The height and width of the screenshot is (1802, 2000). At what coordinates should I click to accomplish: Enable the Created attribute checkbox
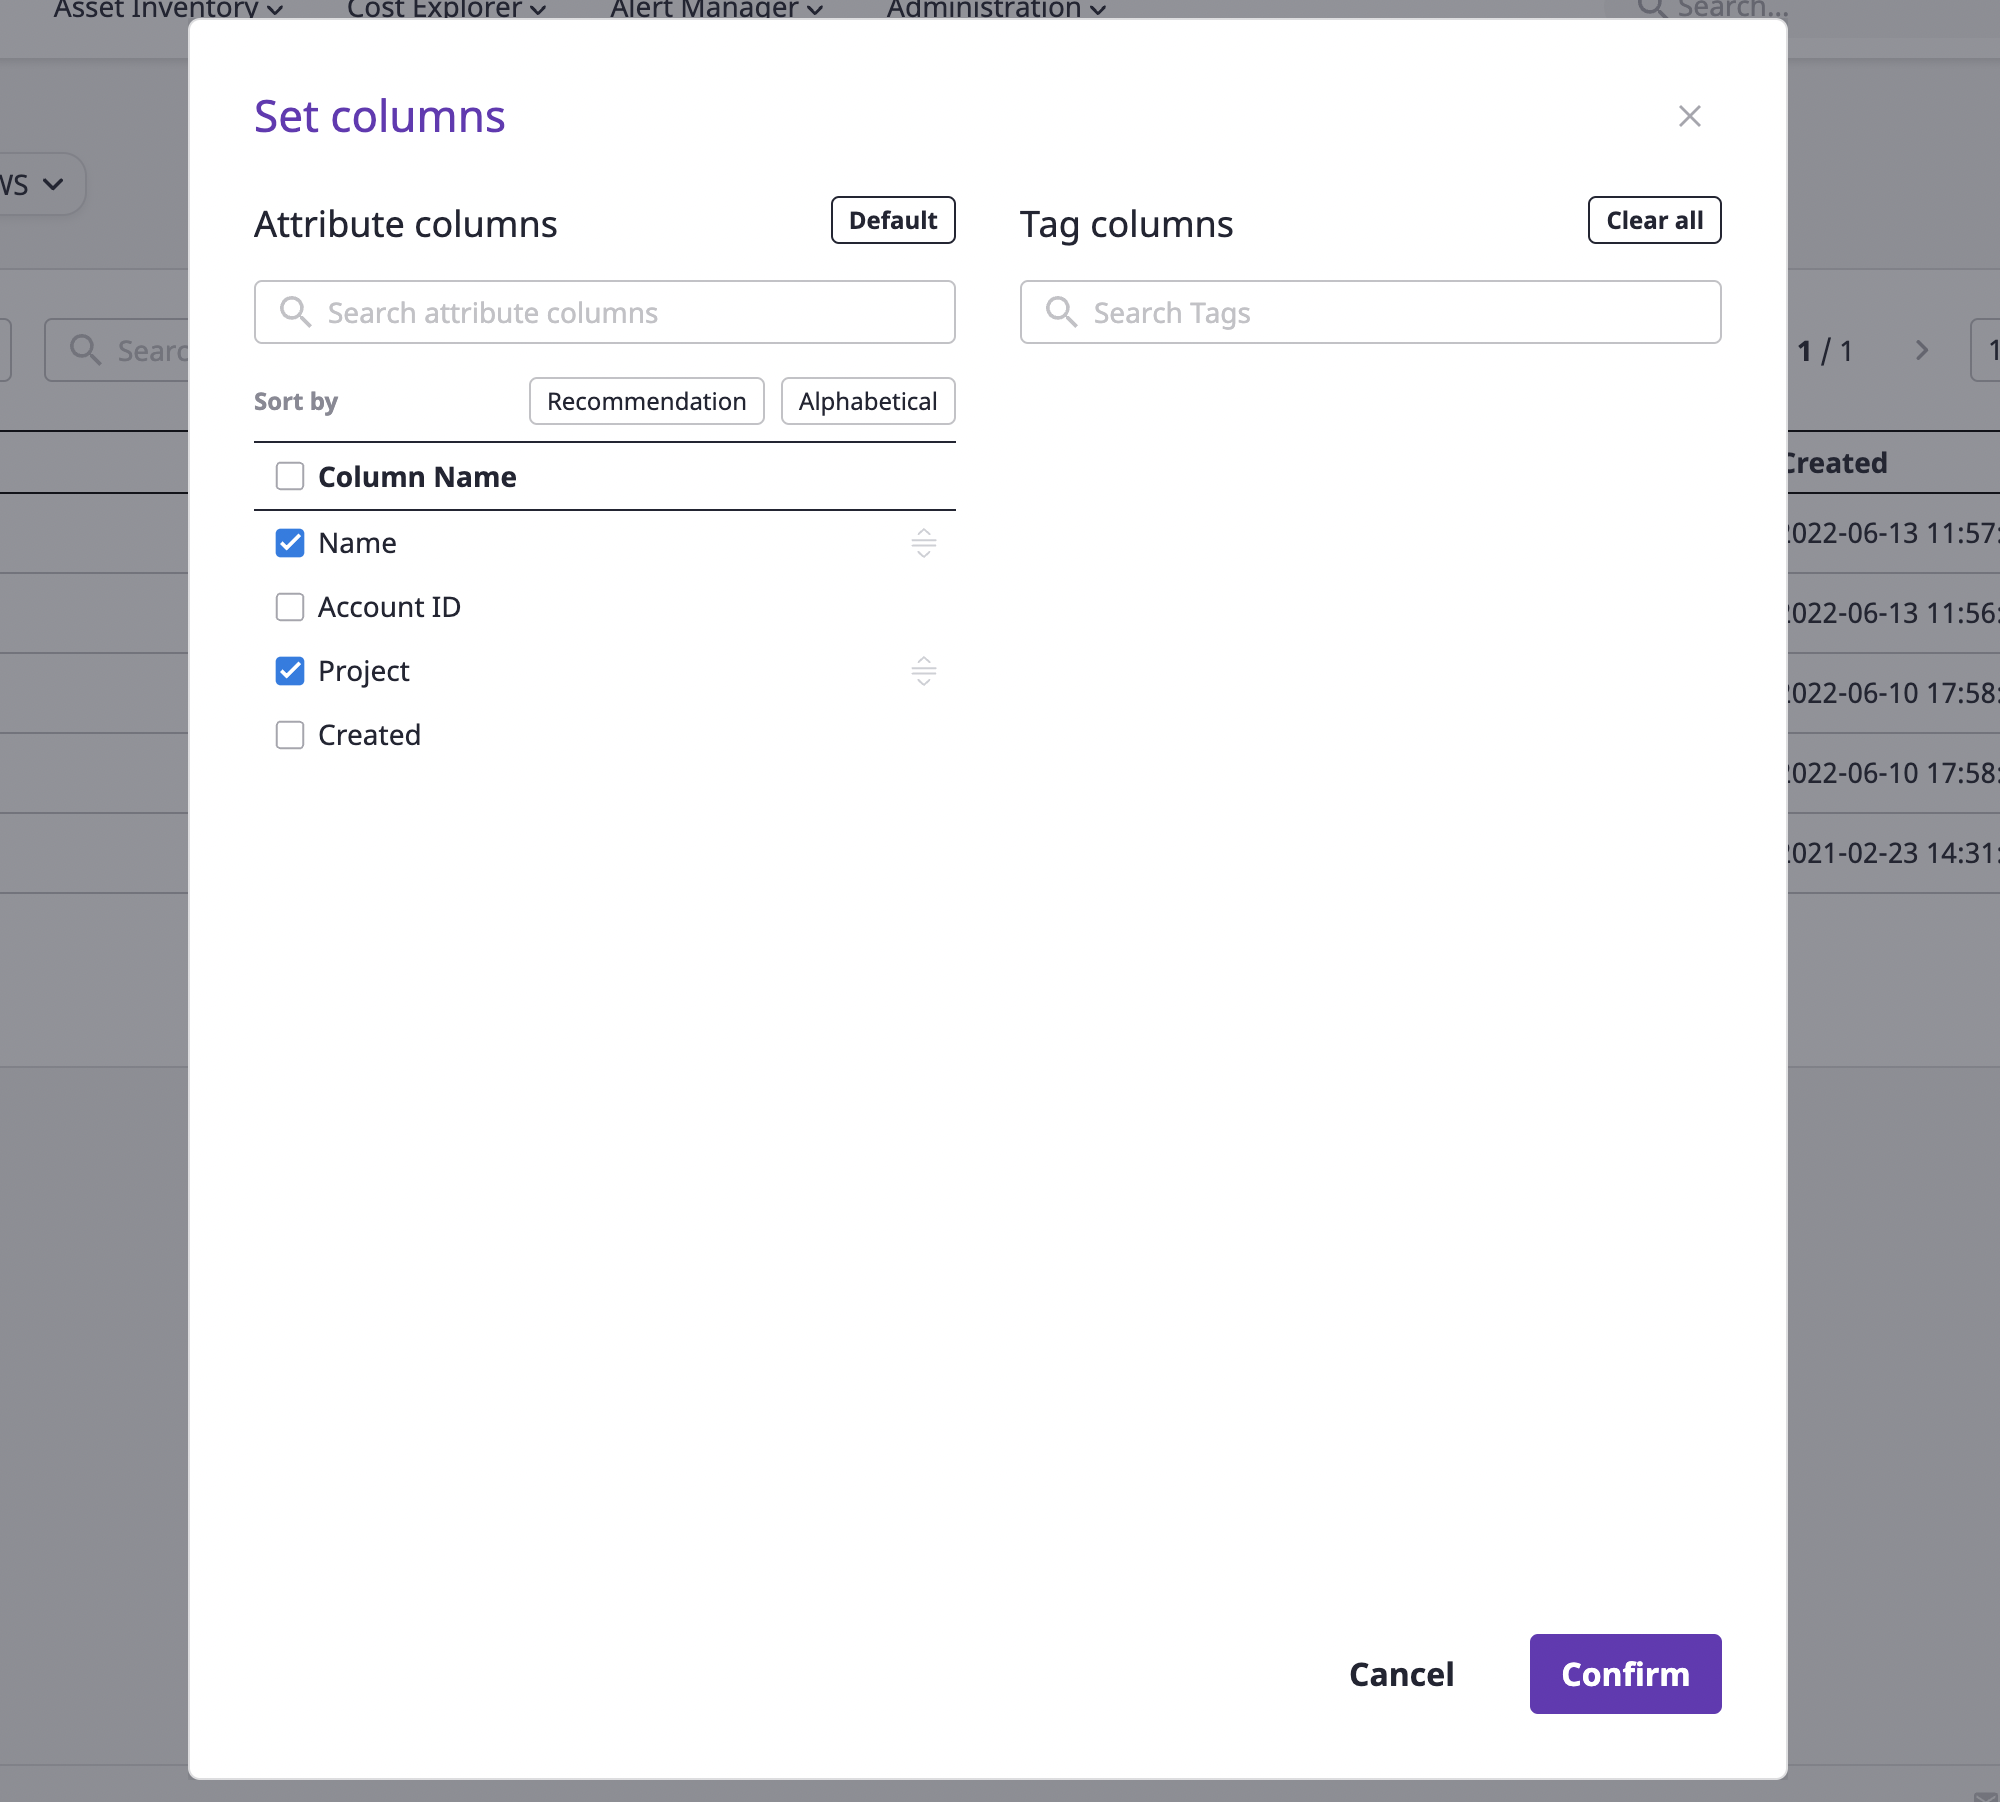pos(289,732)
